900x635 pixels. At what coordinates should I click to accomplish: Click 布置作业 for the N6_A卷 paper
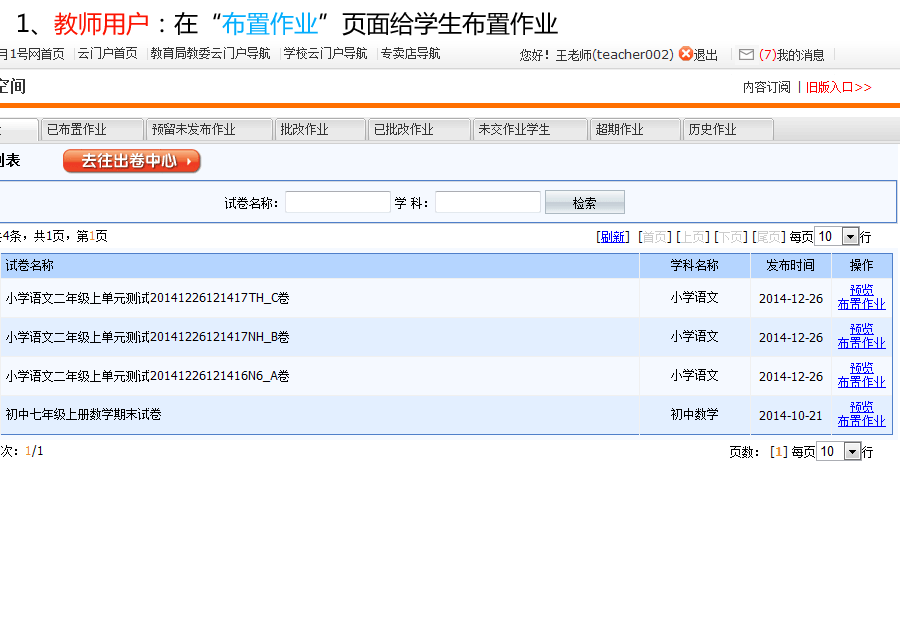(861, 382)
